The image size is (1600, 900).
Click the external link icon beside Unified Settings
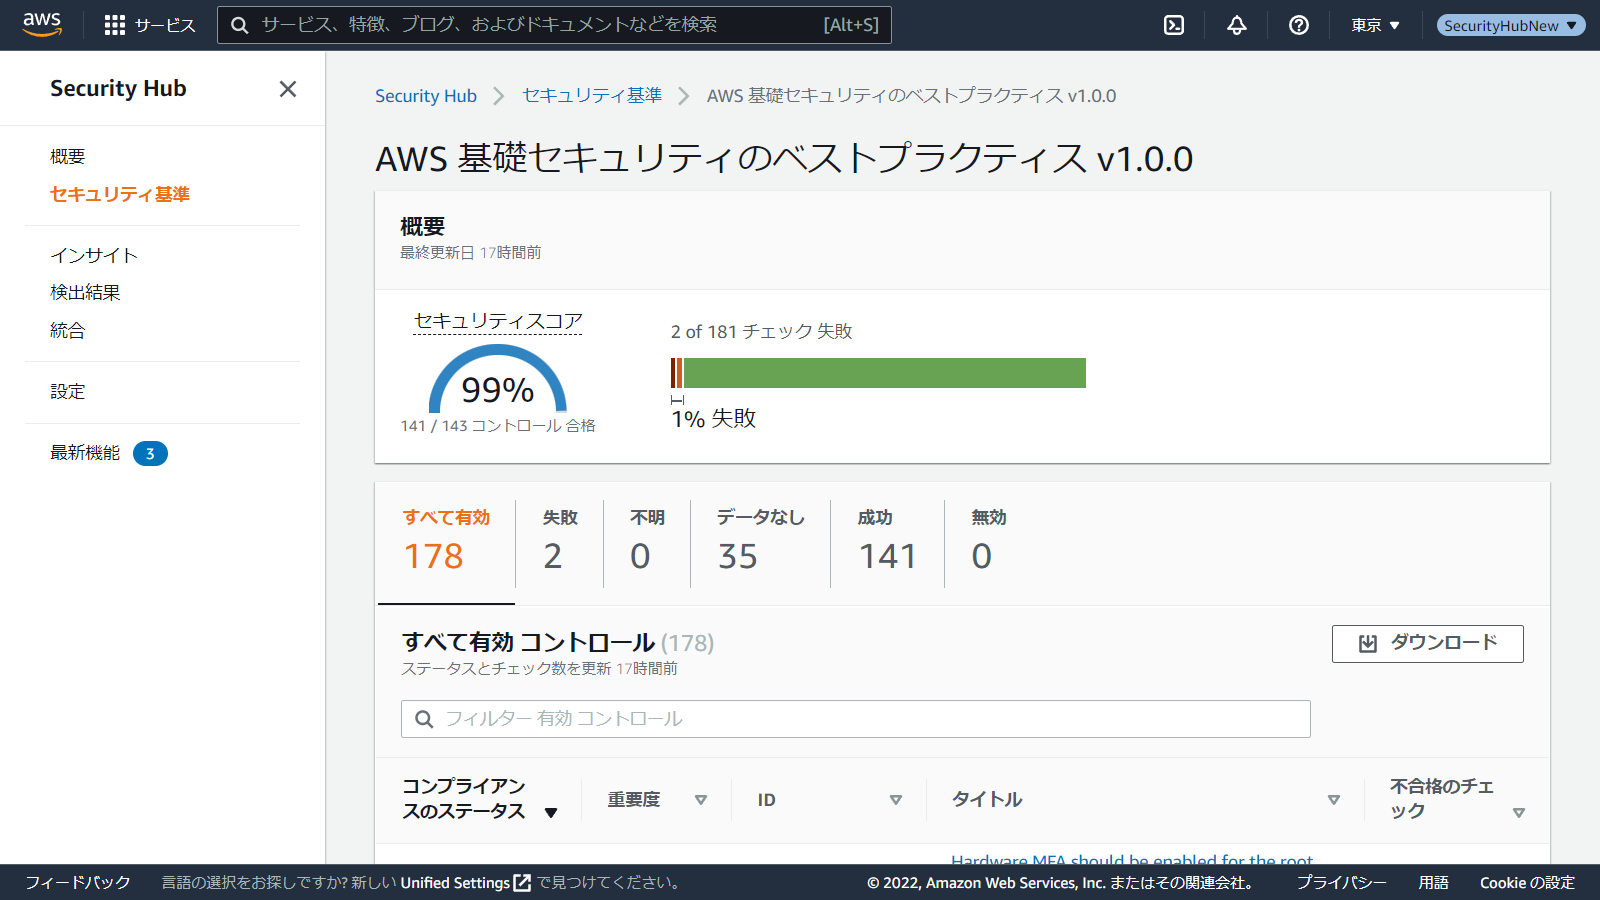pos(522,883)
